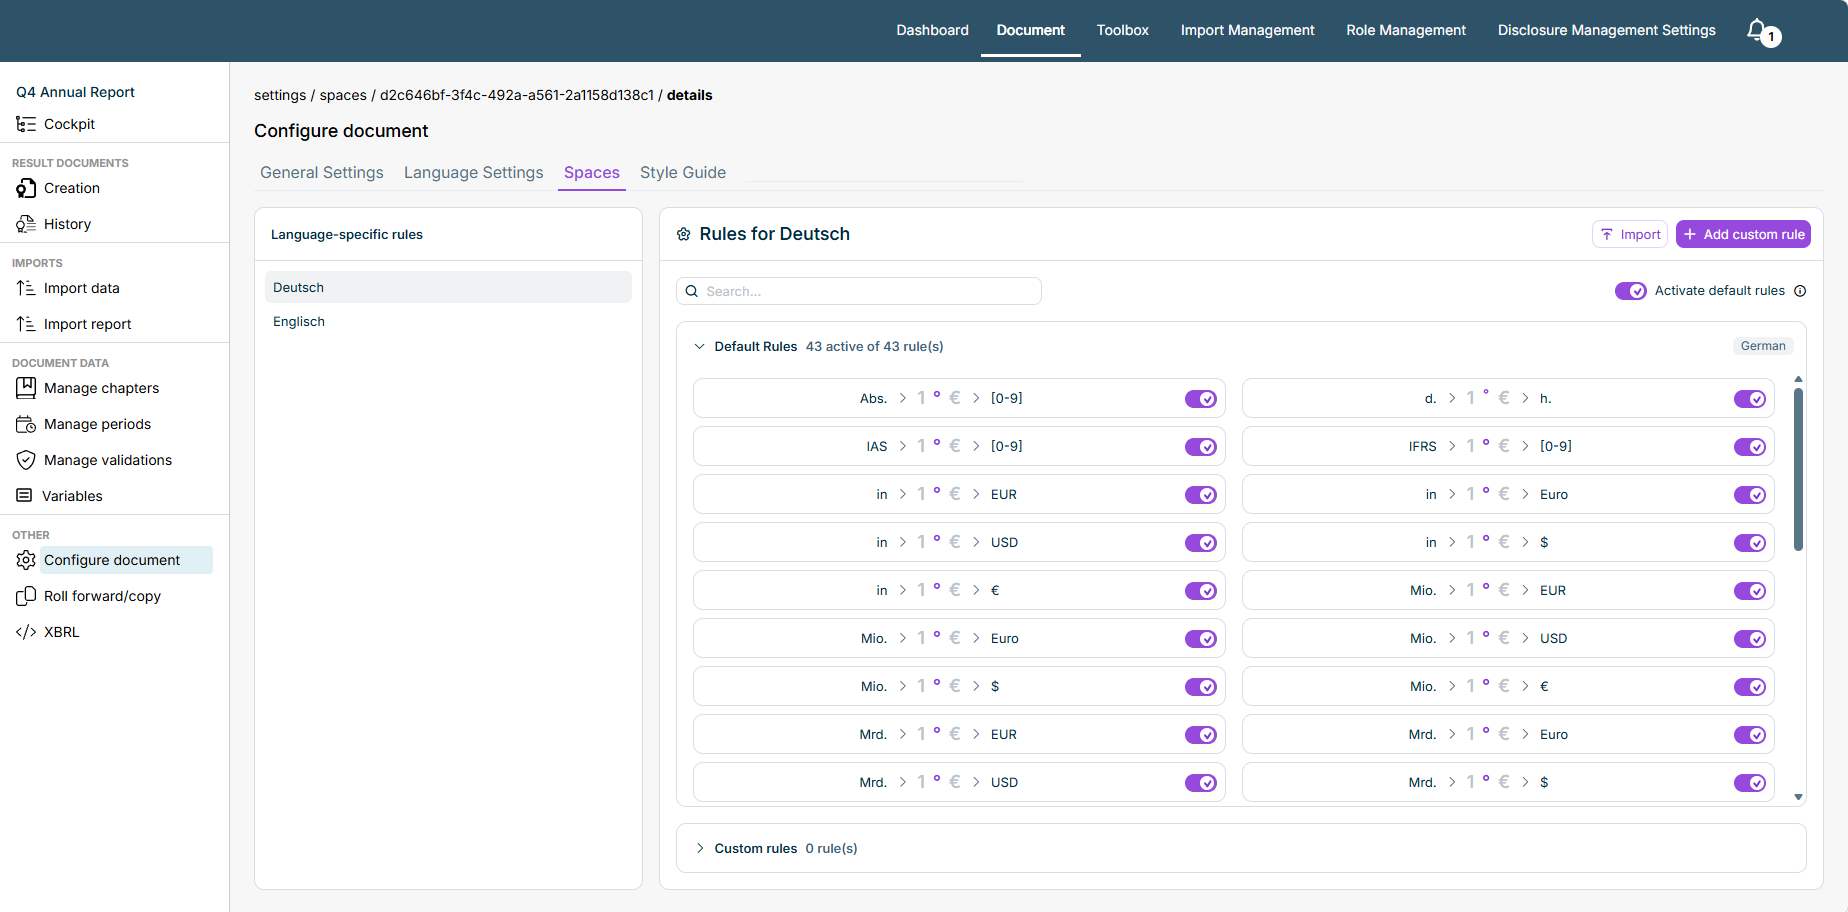Click settings breadcrumb link
Image resolution: width=1848 pixels, height=912 pixels.
280,95
